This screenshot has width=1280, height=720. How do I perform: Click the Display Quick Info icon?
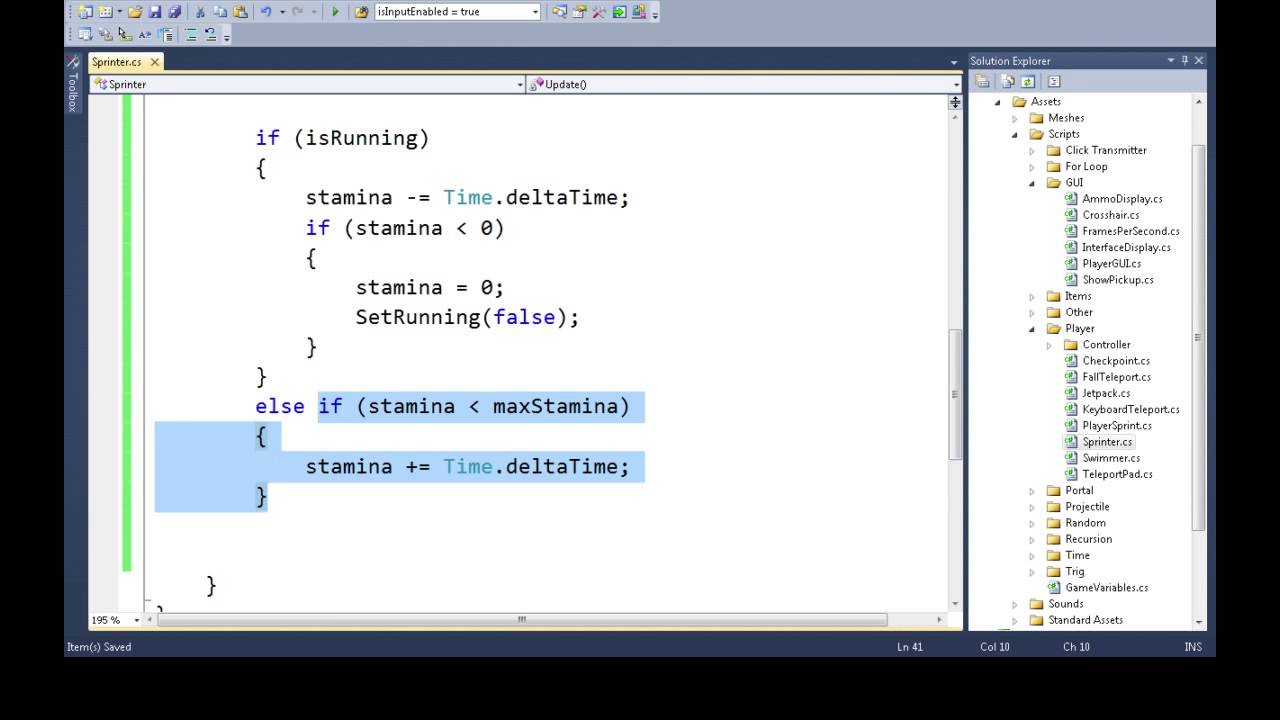[x=125, y=34]
